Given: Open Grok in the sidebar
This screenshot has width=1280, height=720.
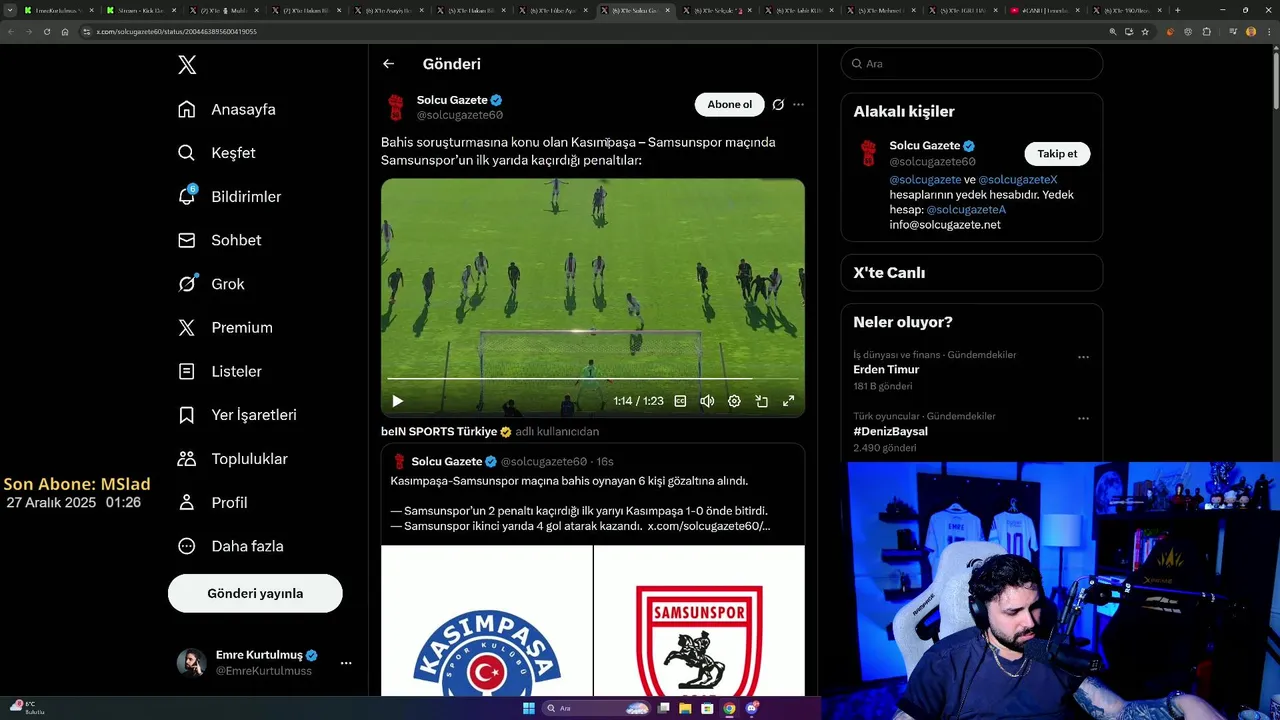Looking at the screenshot, I should [x=212, y=284].
